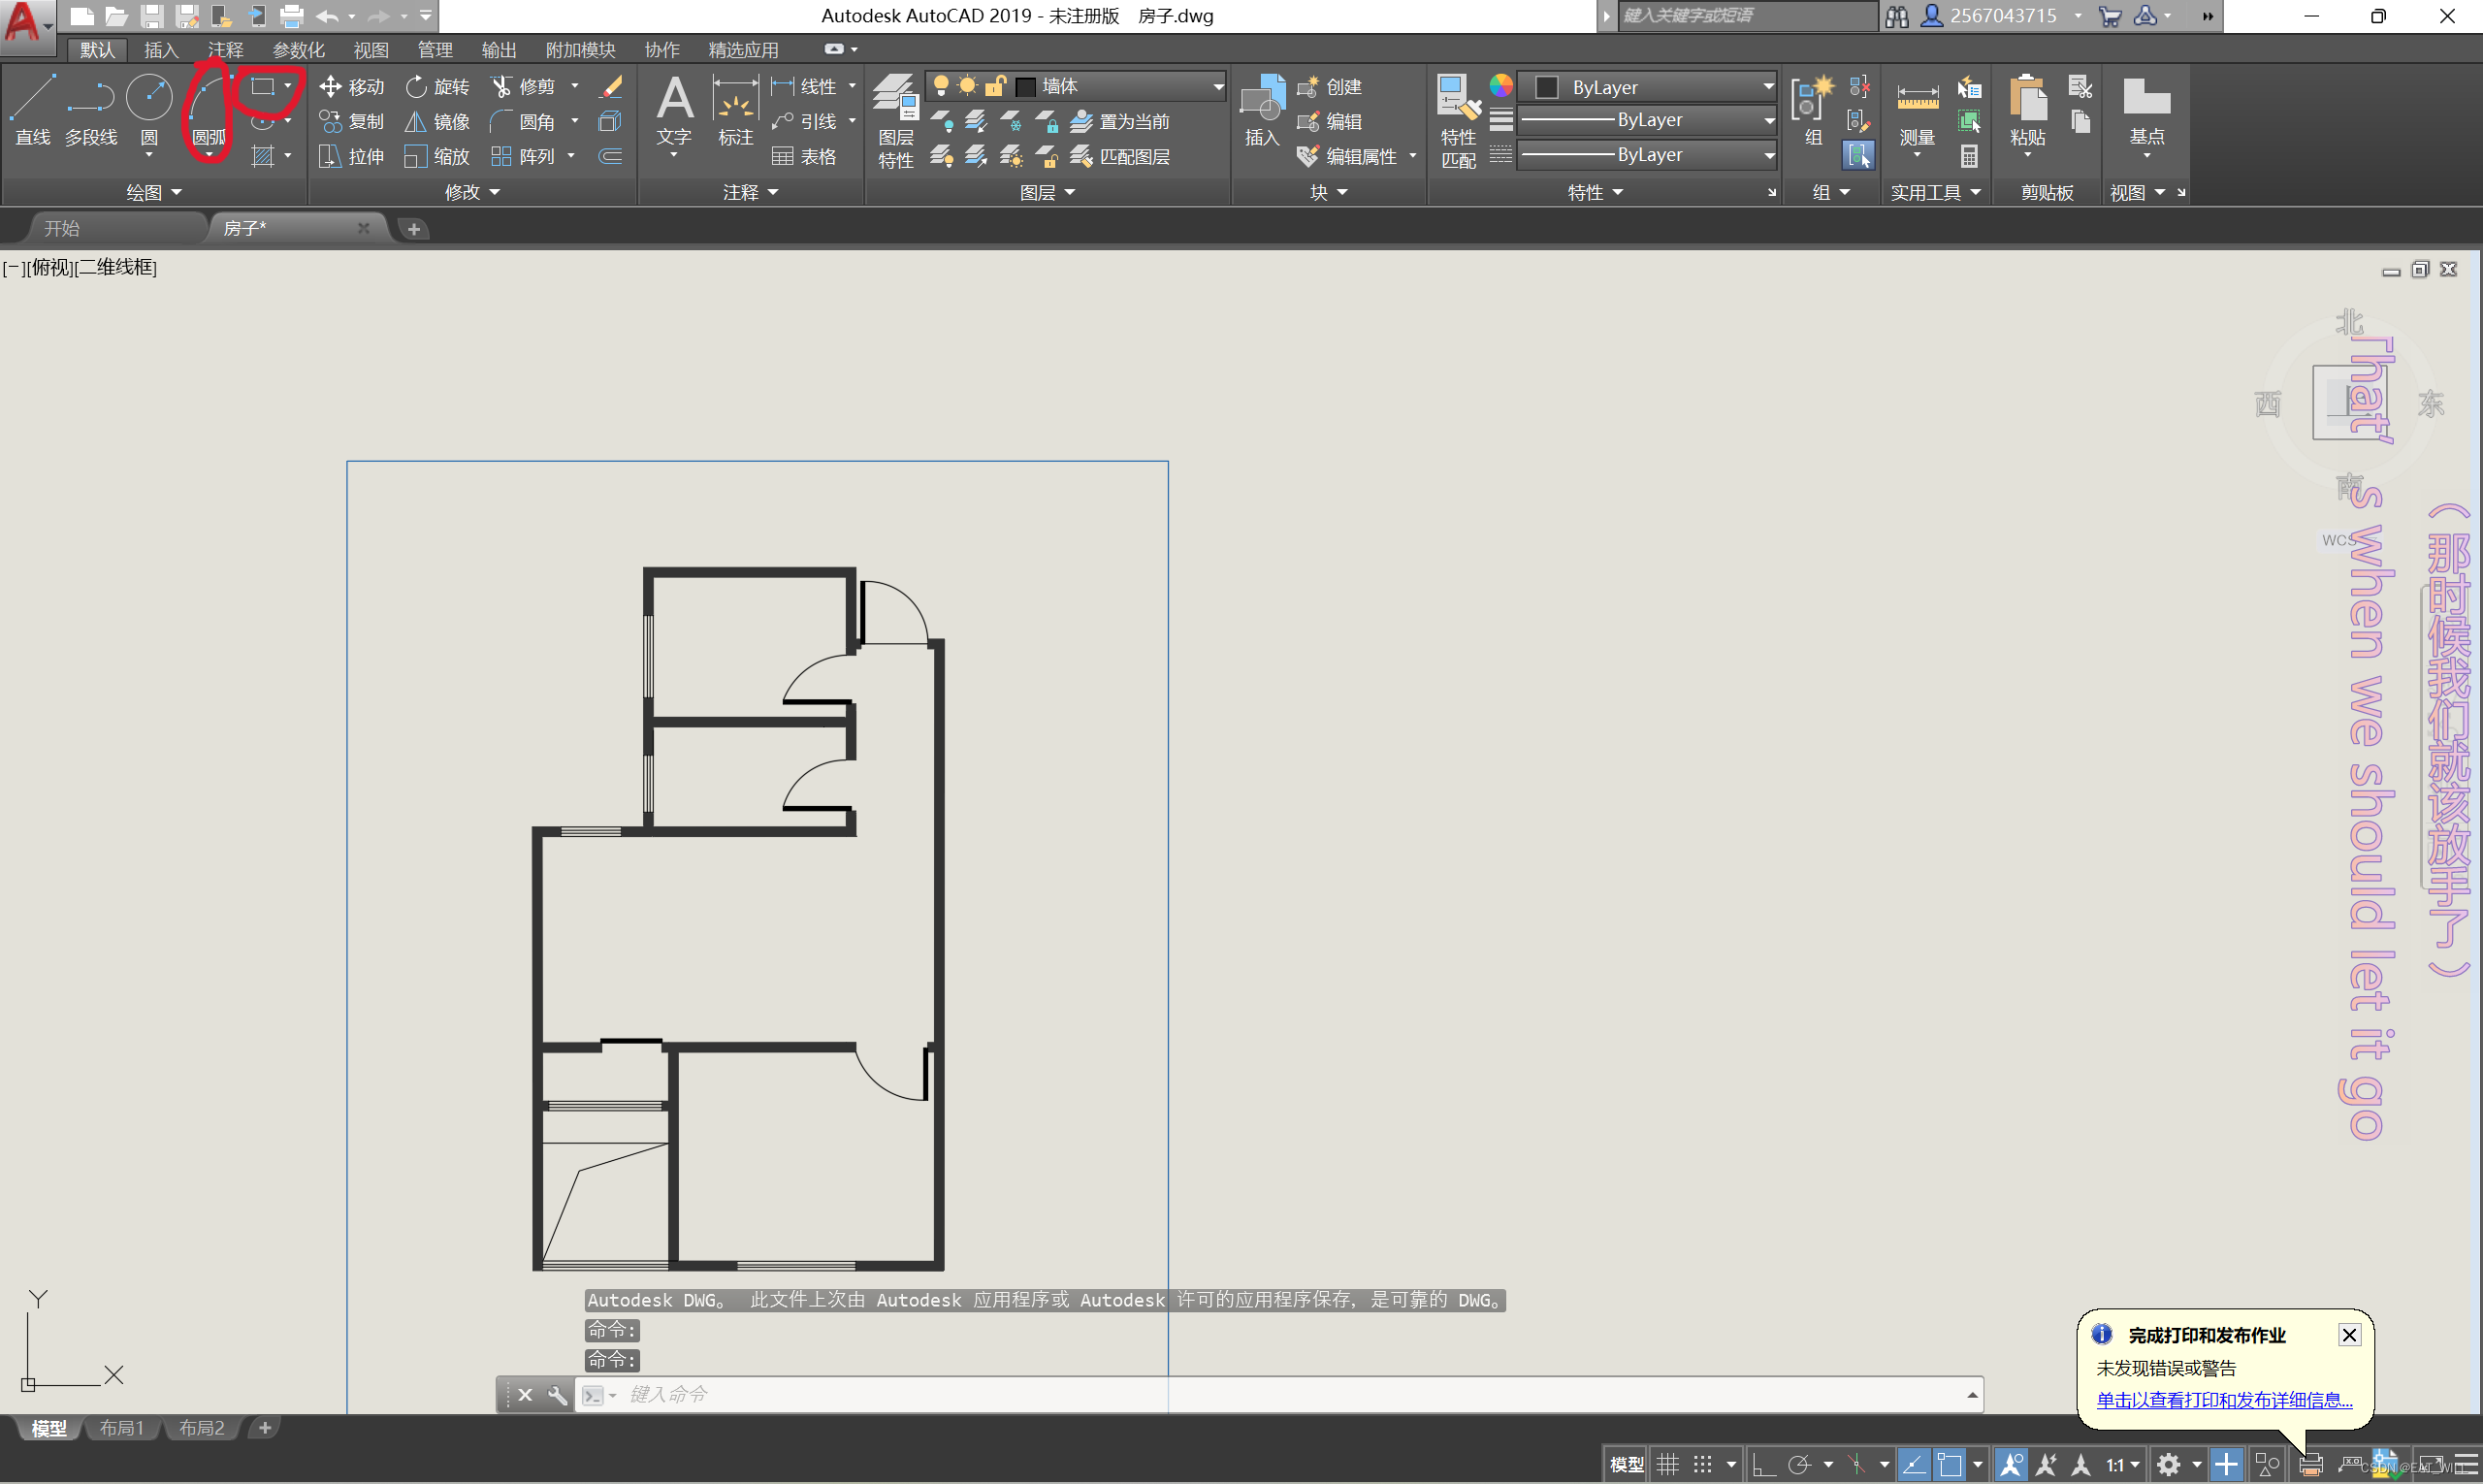Toggle the lock on the 墙体 layer
The image size is (2483, 1484).
pos(995,86)
